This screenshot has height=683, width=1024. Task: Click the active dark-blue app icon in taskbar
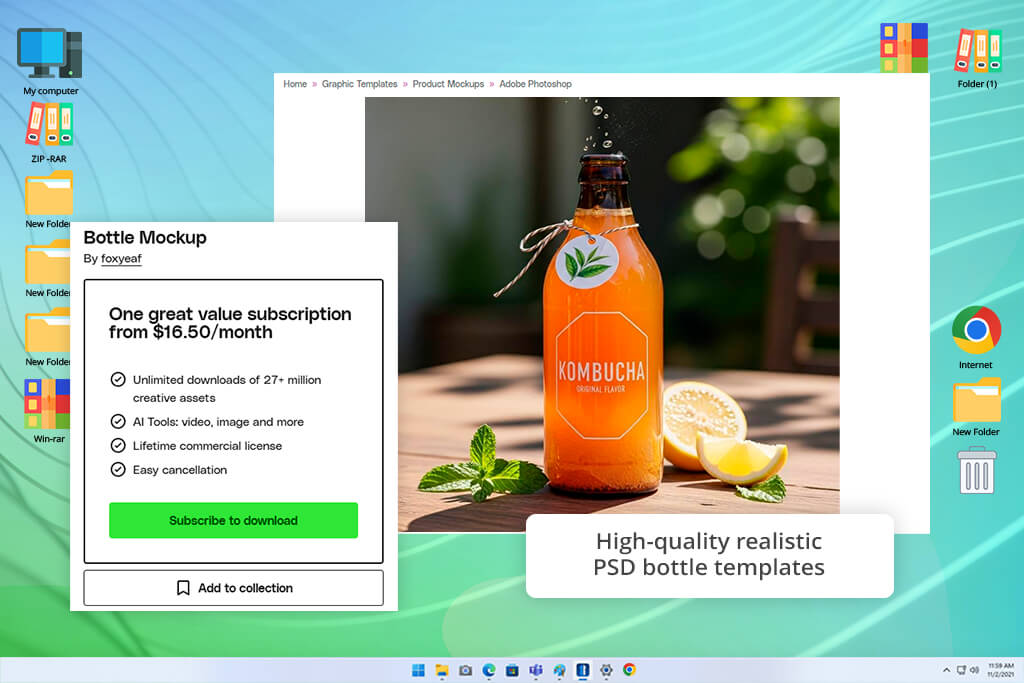pos(583,670)
